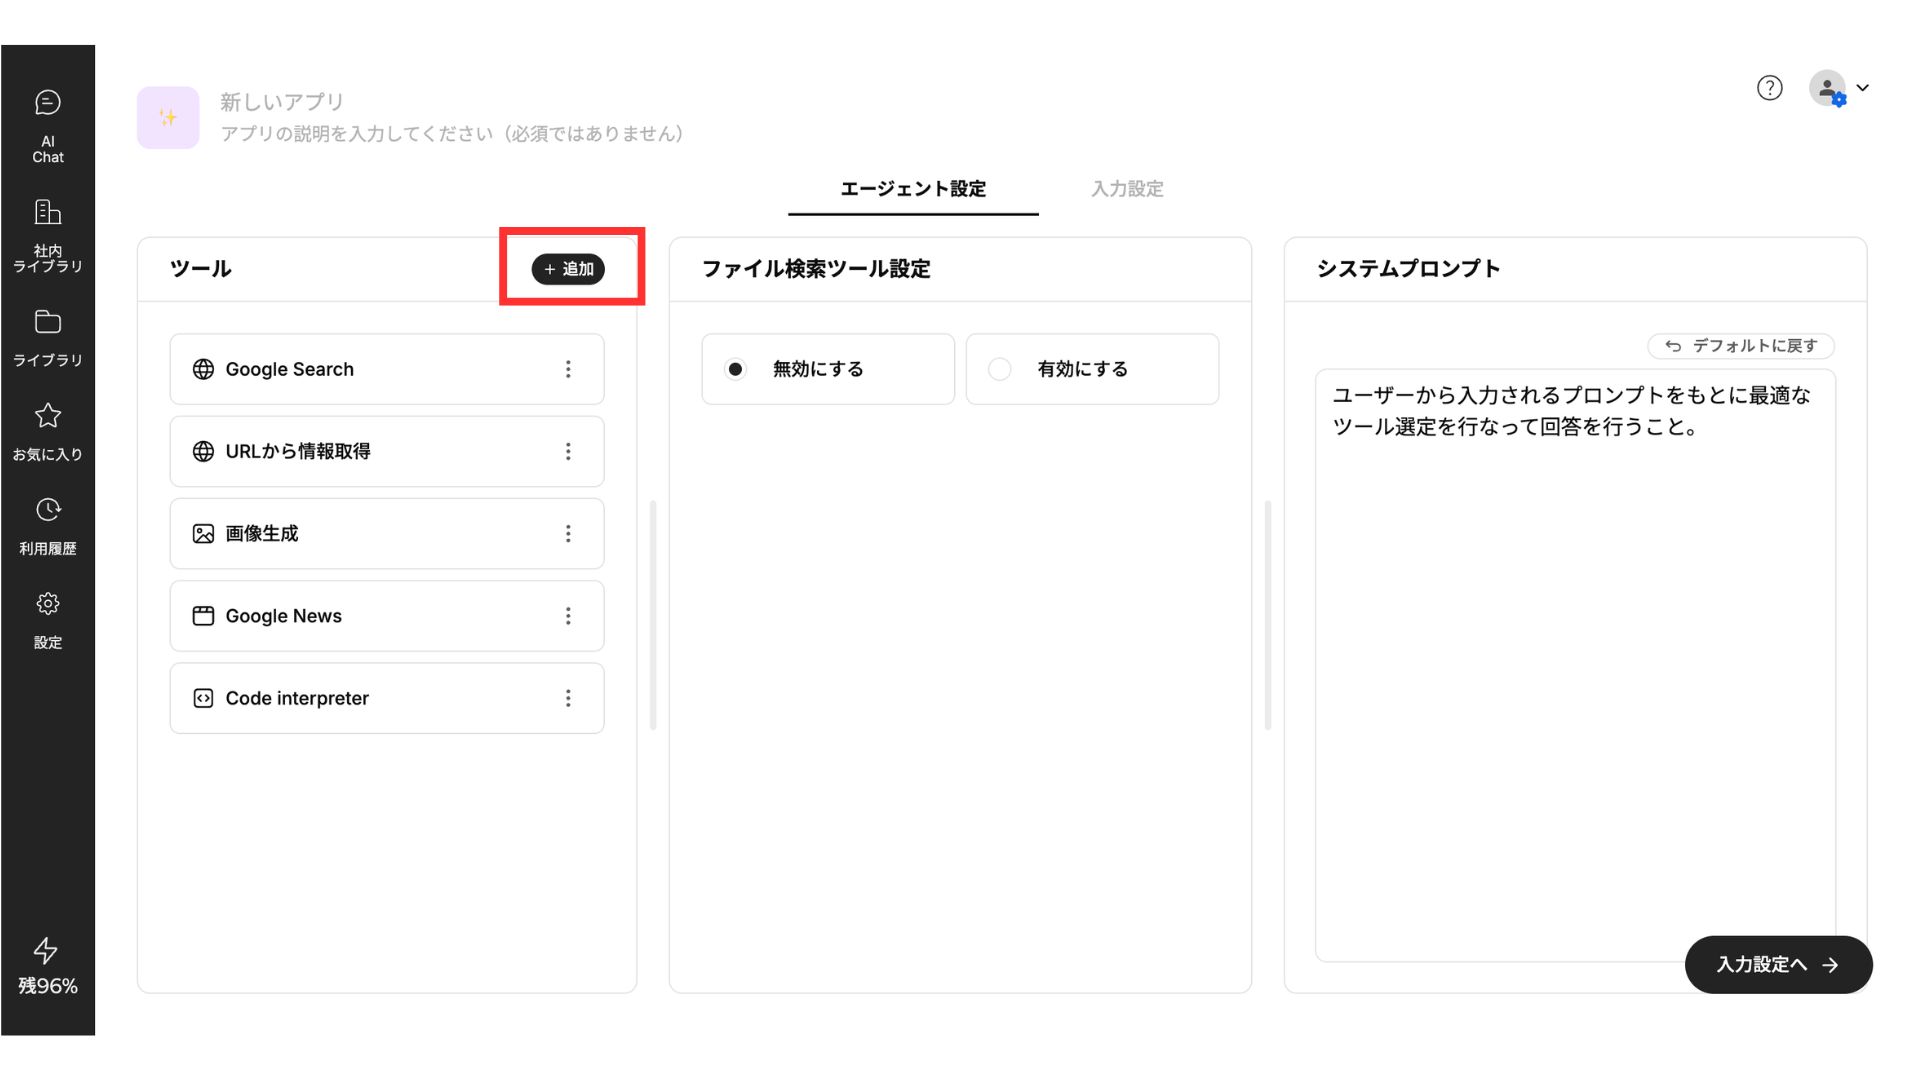Screen dimensions: 1920x1080
Task: Open 画像生成 tool three-dot menu
Action: point(568,534)
